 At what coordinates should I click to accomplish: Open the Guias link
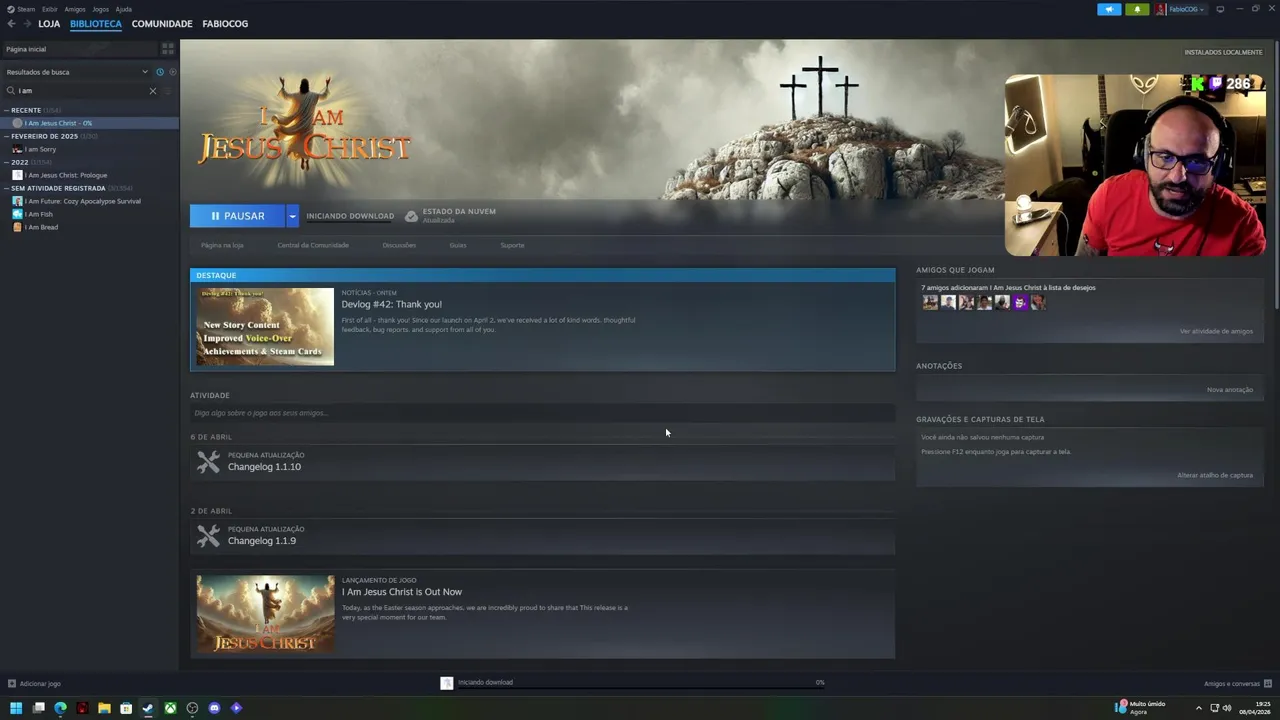458,245
